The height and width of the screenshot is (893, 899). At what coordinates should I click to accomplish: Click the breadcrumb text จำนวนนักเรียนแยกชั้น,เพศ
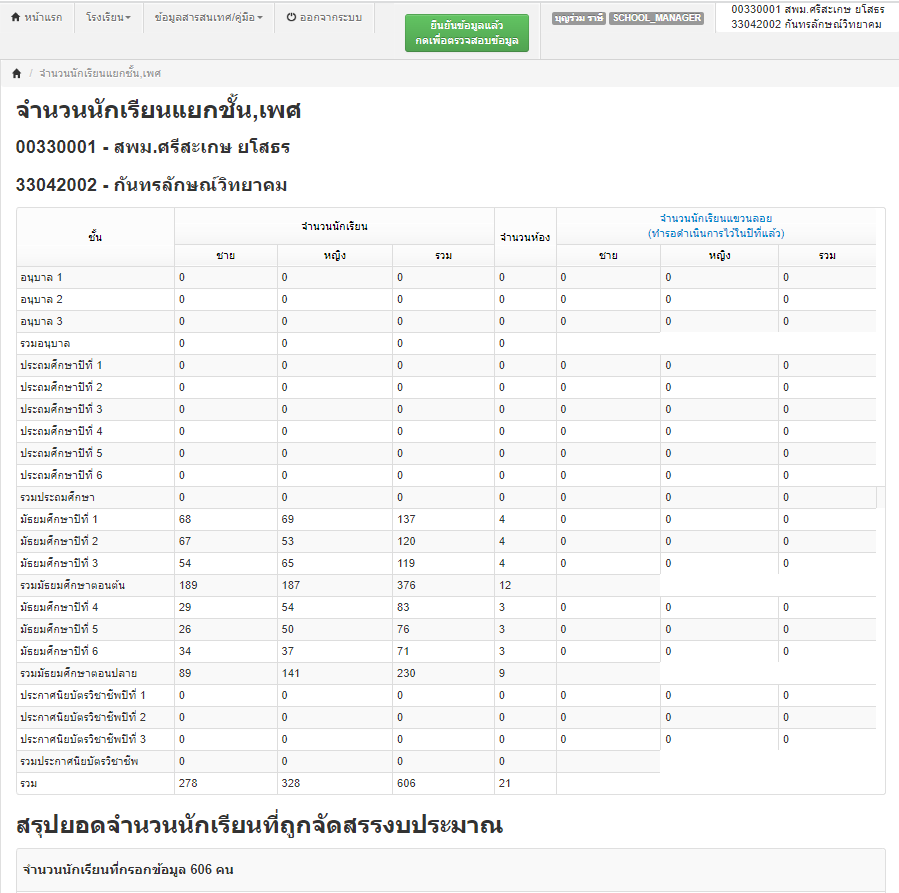[100, 74]
